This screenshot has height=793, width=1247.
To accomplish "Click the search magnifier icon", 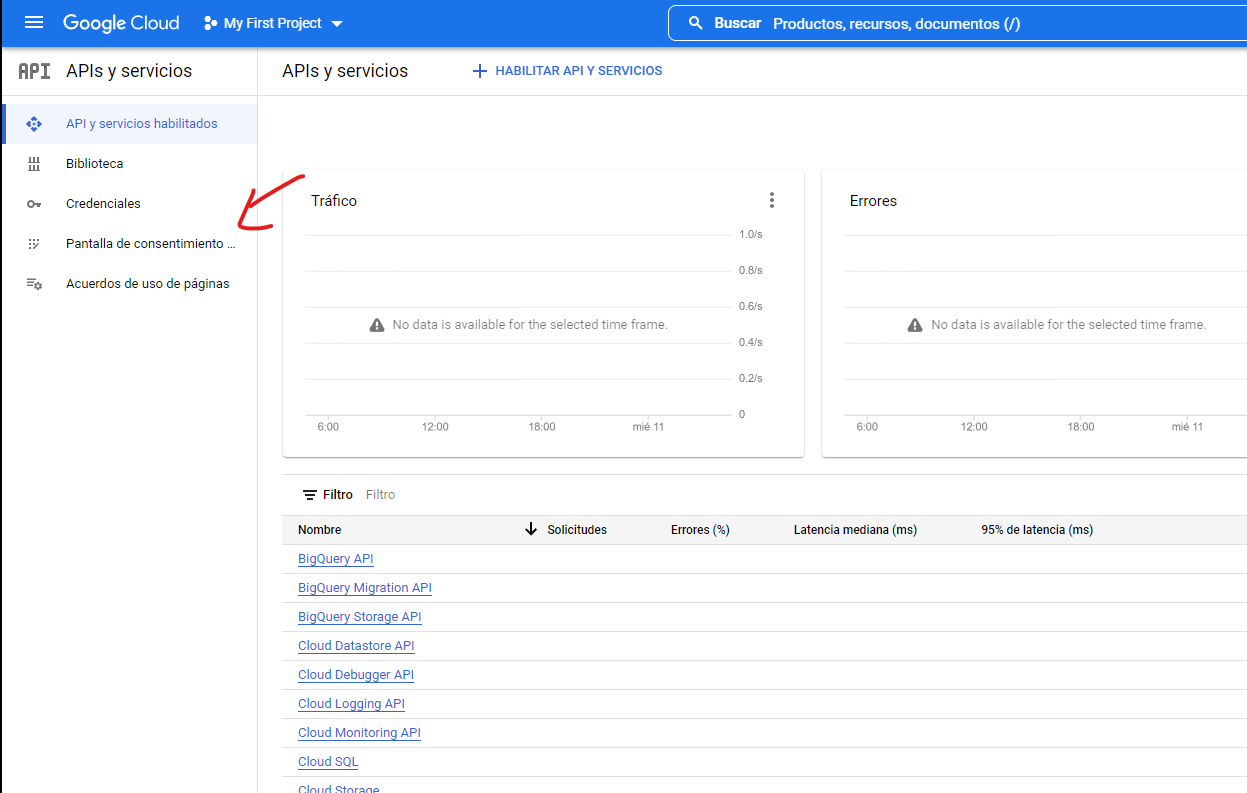I will click(x=696, y=23).
